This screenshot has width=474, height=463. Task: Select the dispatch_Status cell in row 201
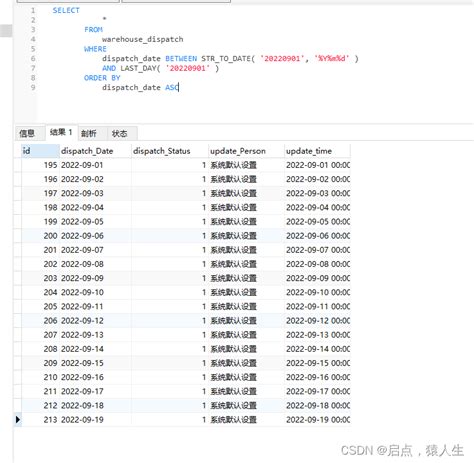(x=170, y=250)
